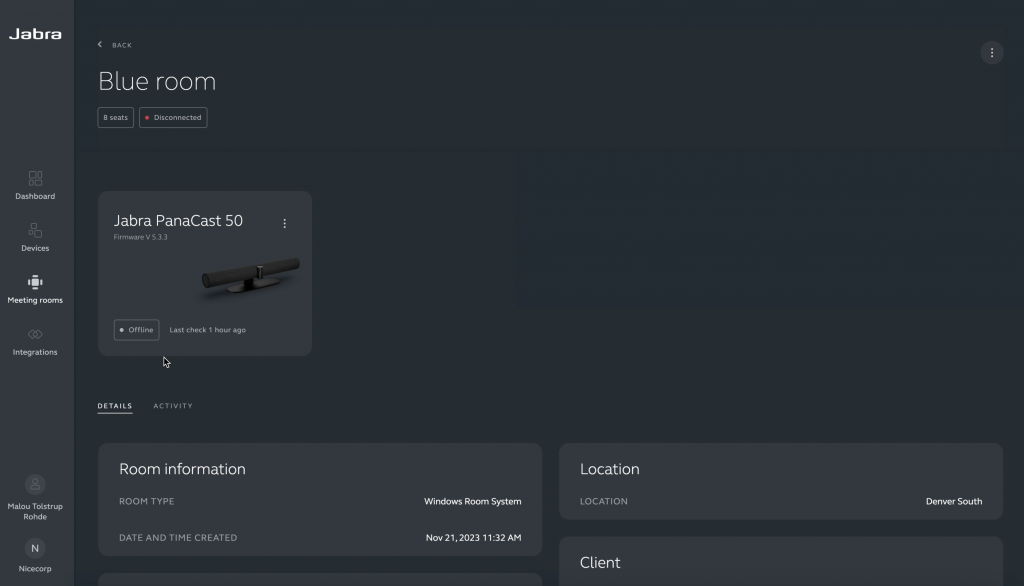The height and width of the screenshot is (586, 1024).
Task: Click the 8 seats badge
Action: tap(115, 118)
